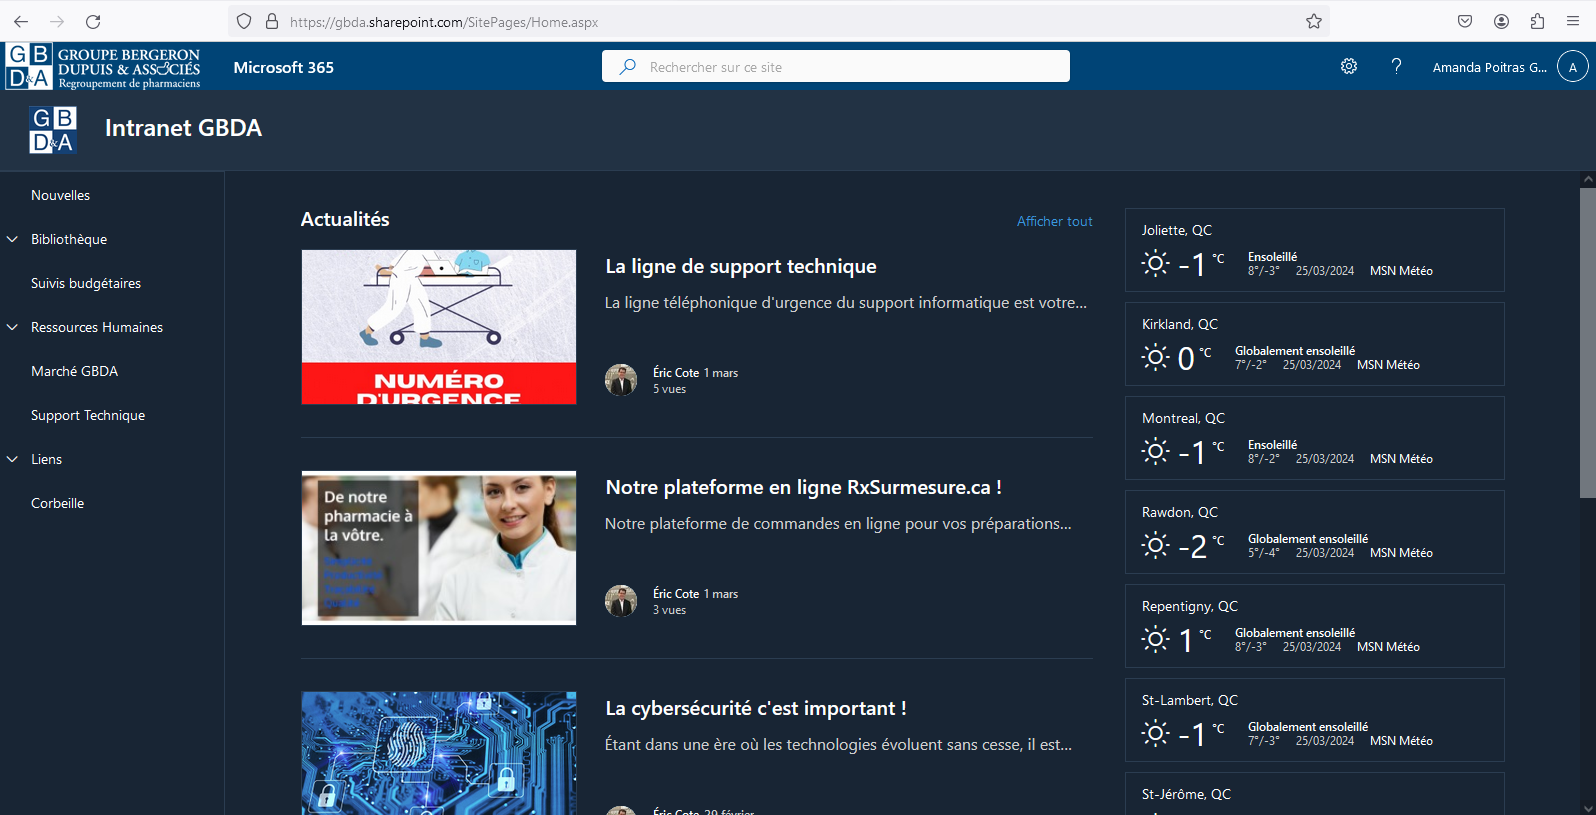Click the sun icon in Rawdon weather card
Viewport: 1596px width, 815px height.
pyautogui.click(x=1155, y=545)
